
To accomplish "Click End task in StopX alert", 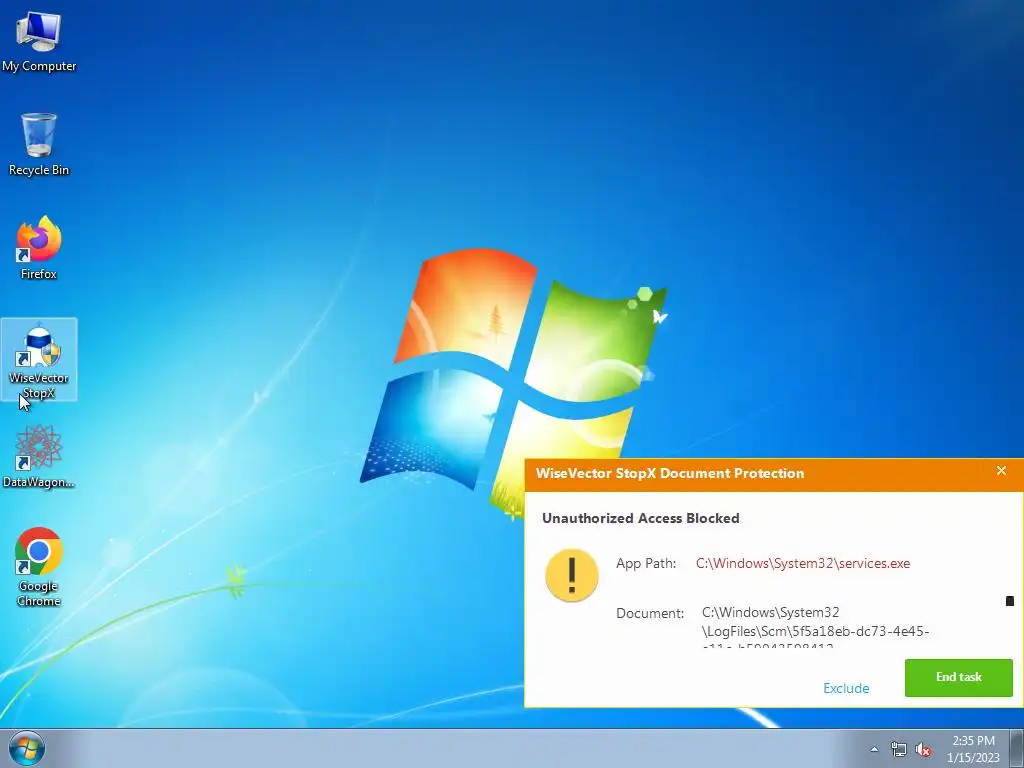I will [x=958, y=677].
